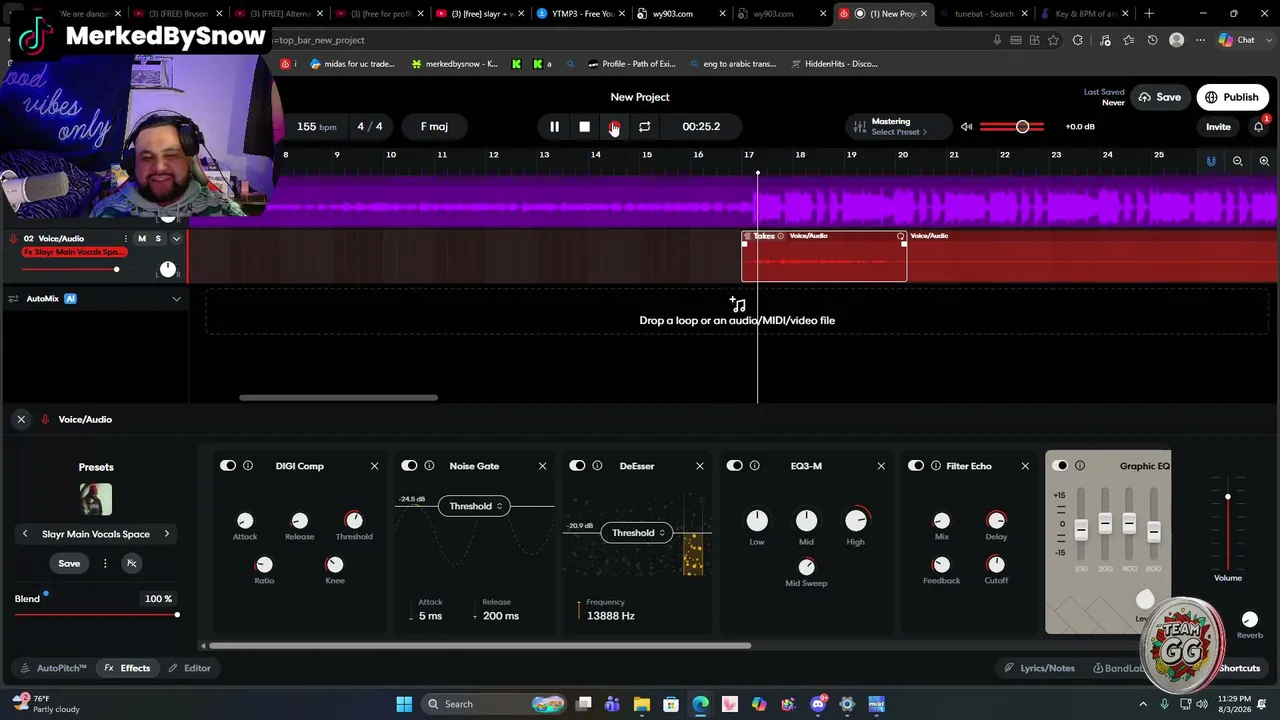Viewport: 1280px width, 720px height.
Task: Click the add-file music note icon
Action: pyautogui.click(x=737, y=304)
